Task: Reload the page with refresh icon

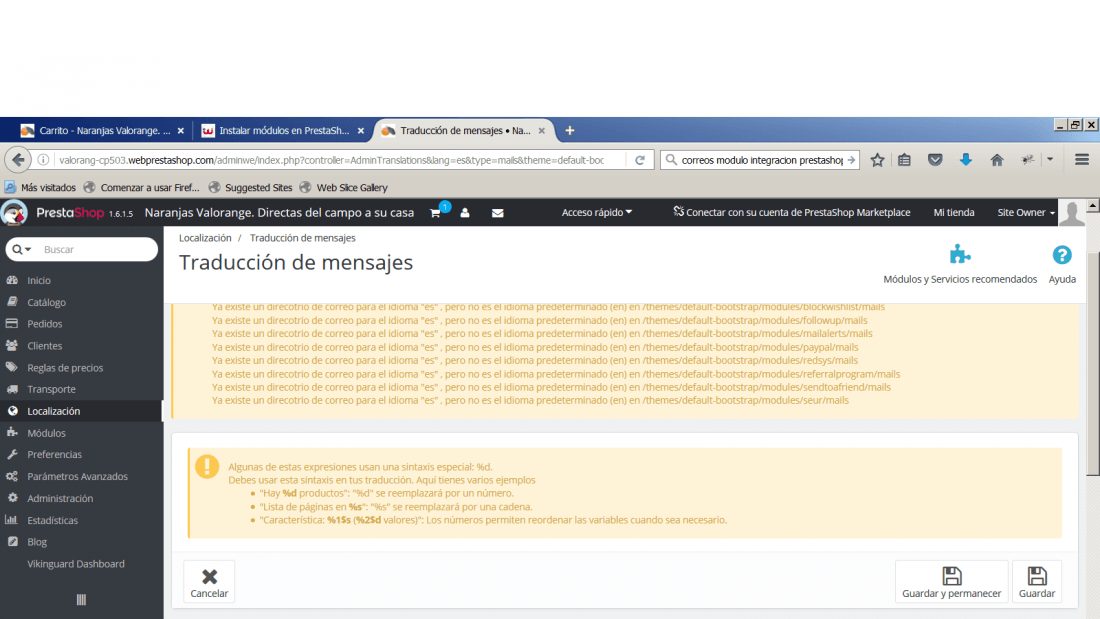Action: pyautogui.click(x=640, y=160)
